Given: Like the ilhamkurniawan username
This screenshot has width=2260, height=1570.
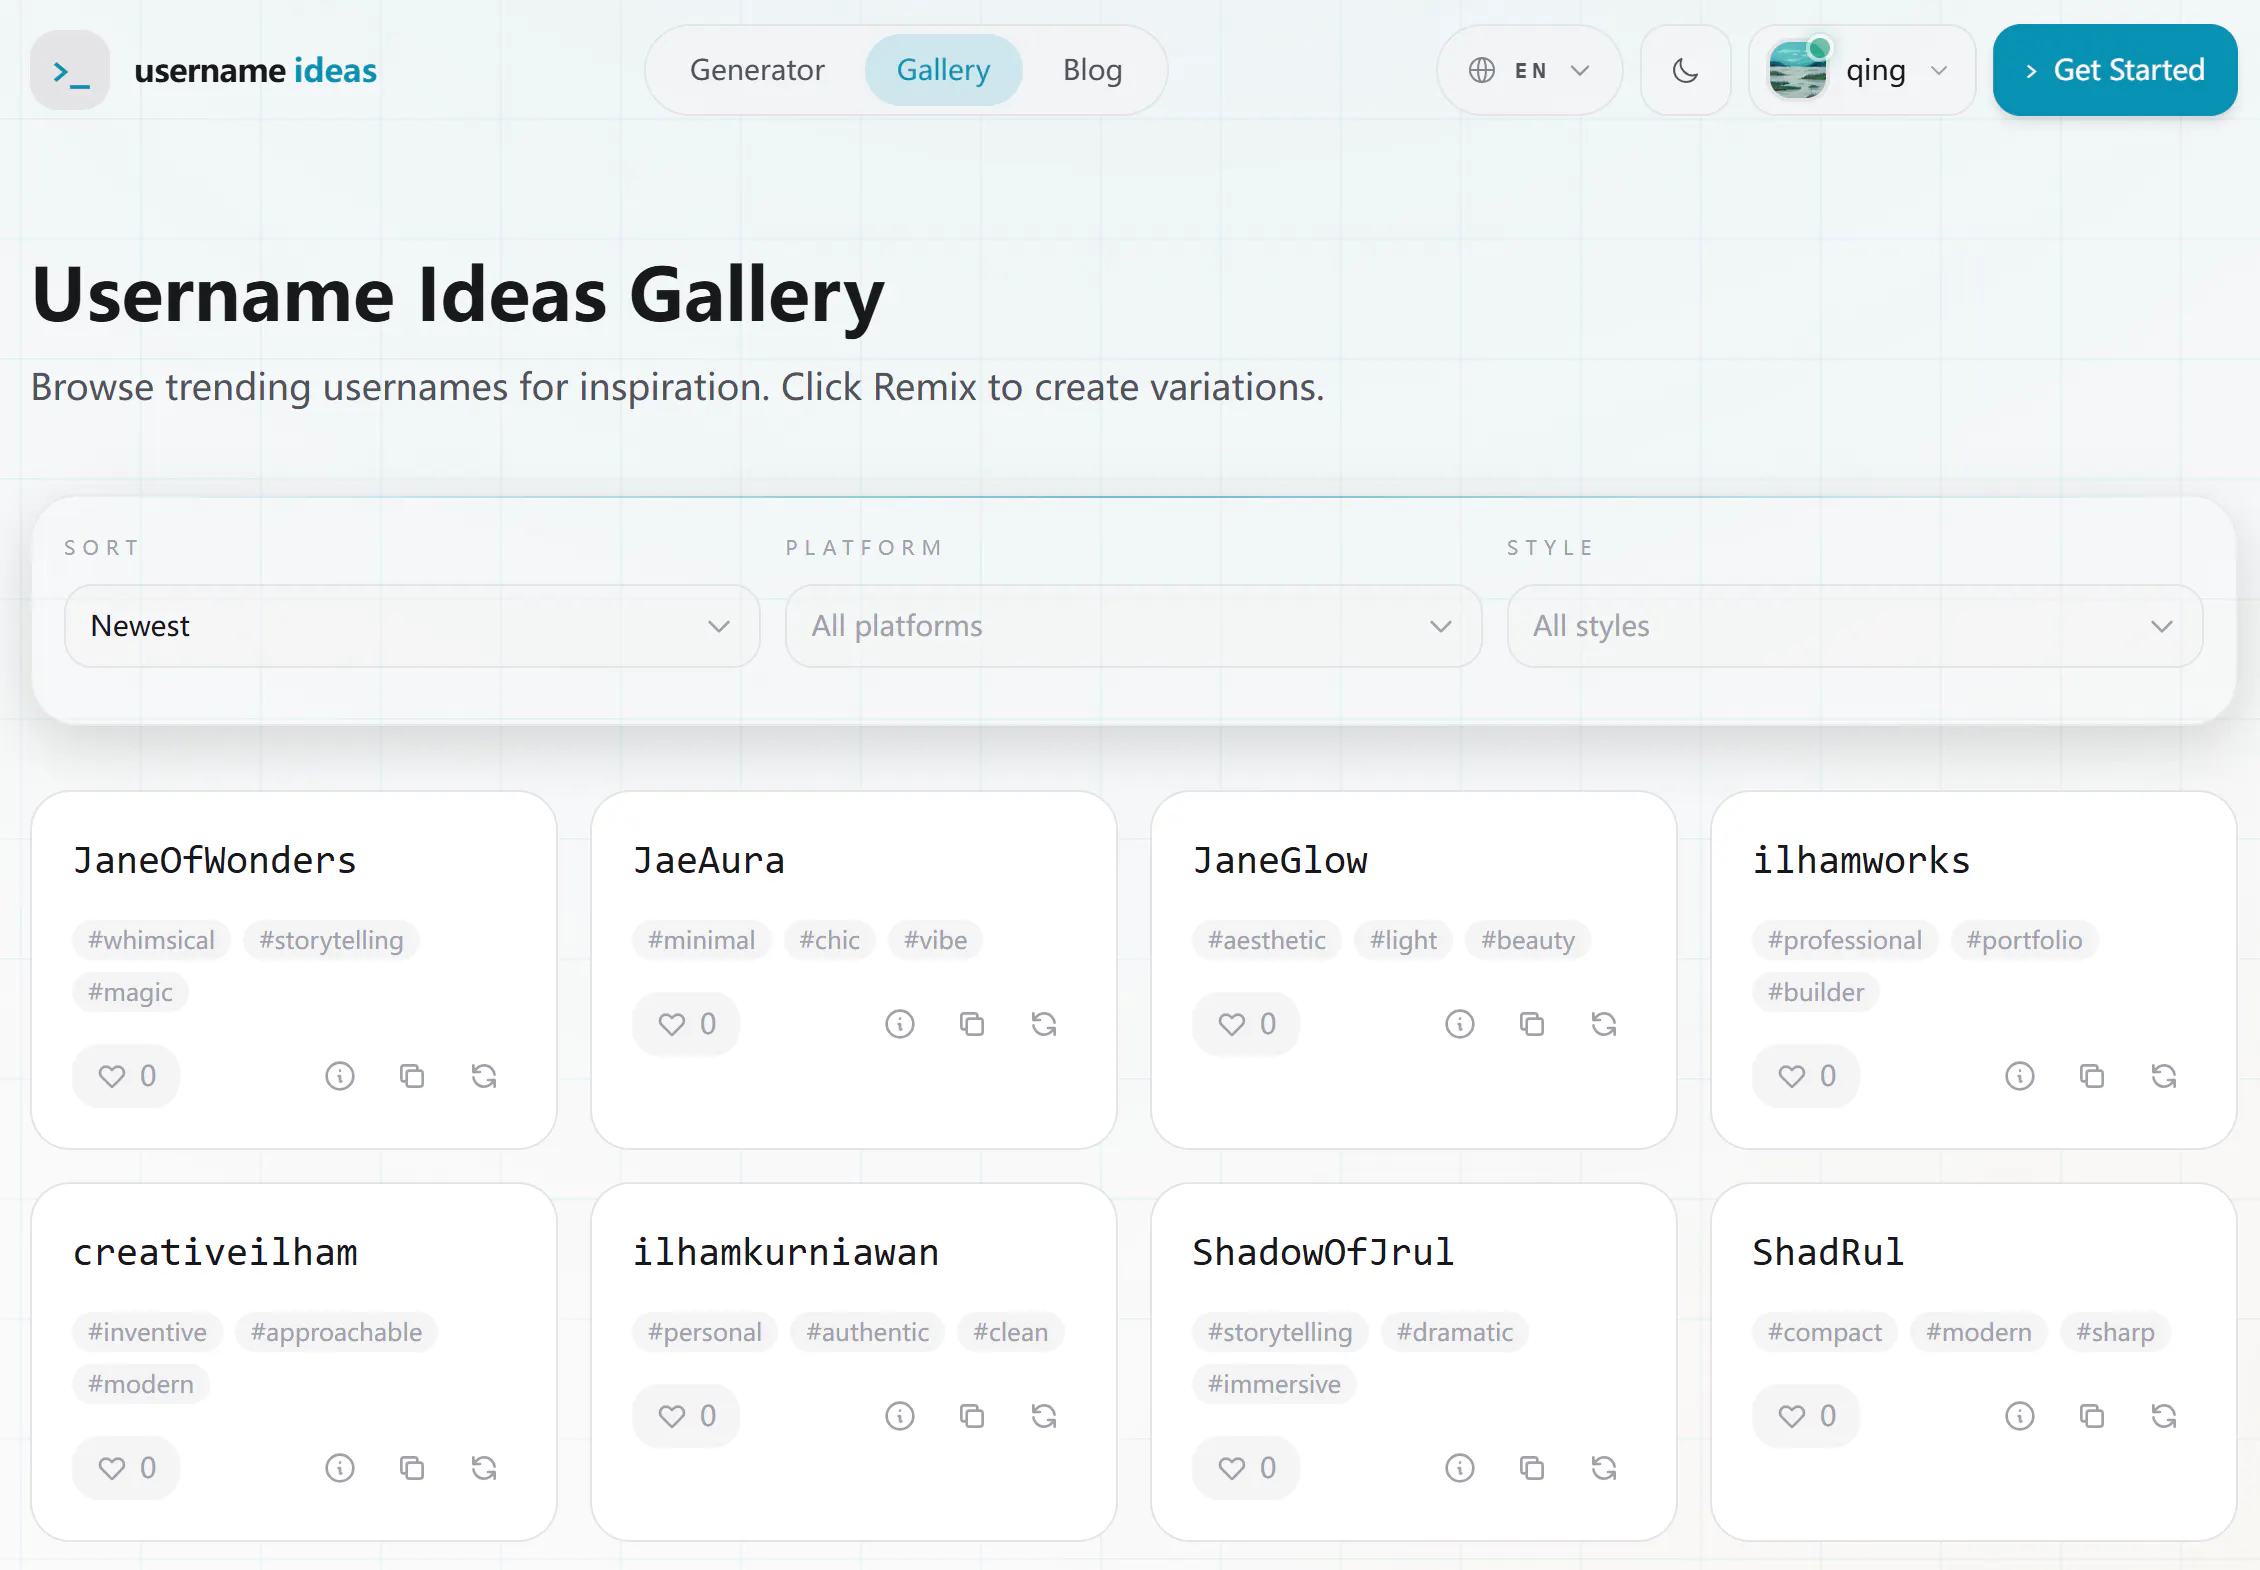Looking at the screenshot, I should [686, 1416].
